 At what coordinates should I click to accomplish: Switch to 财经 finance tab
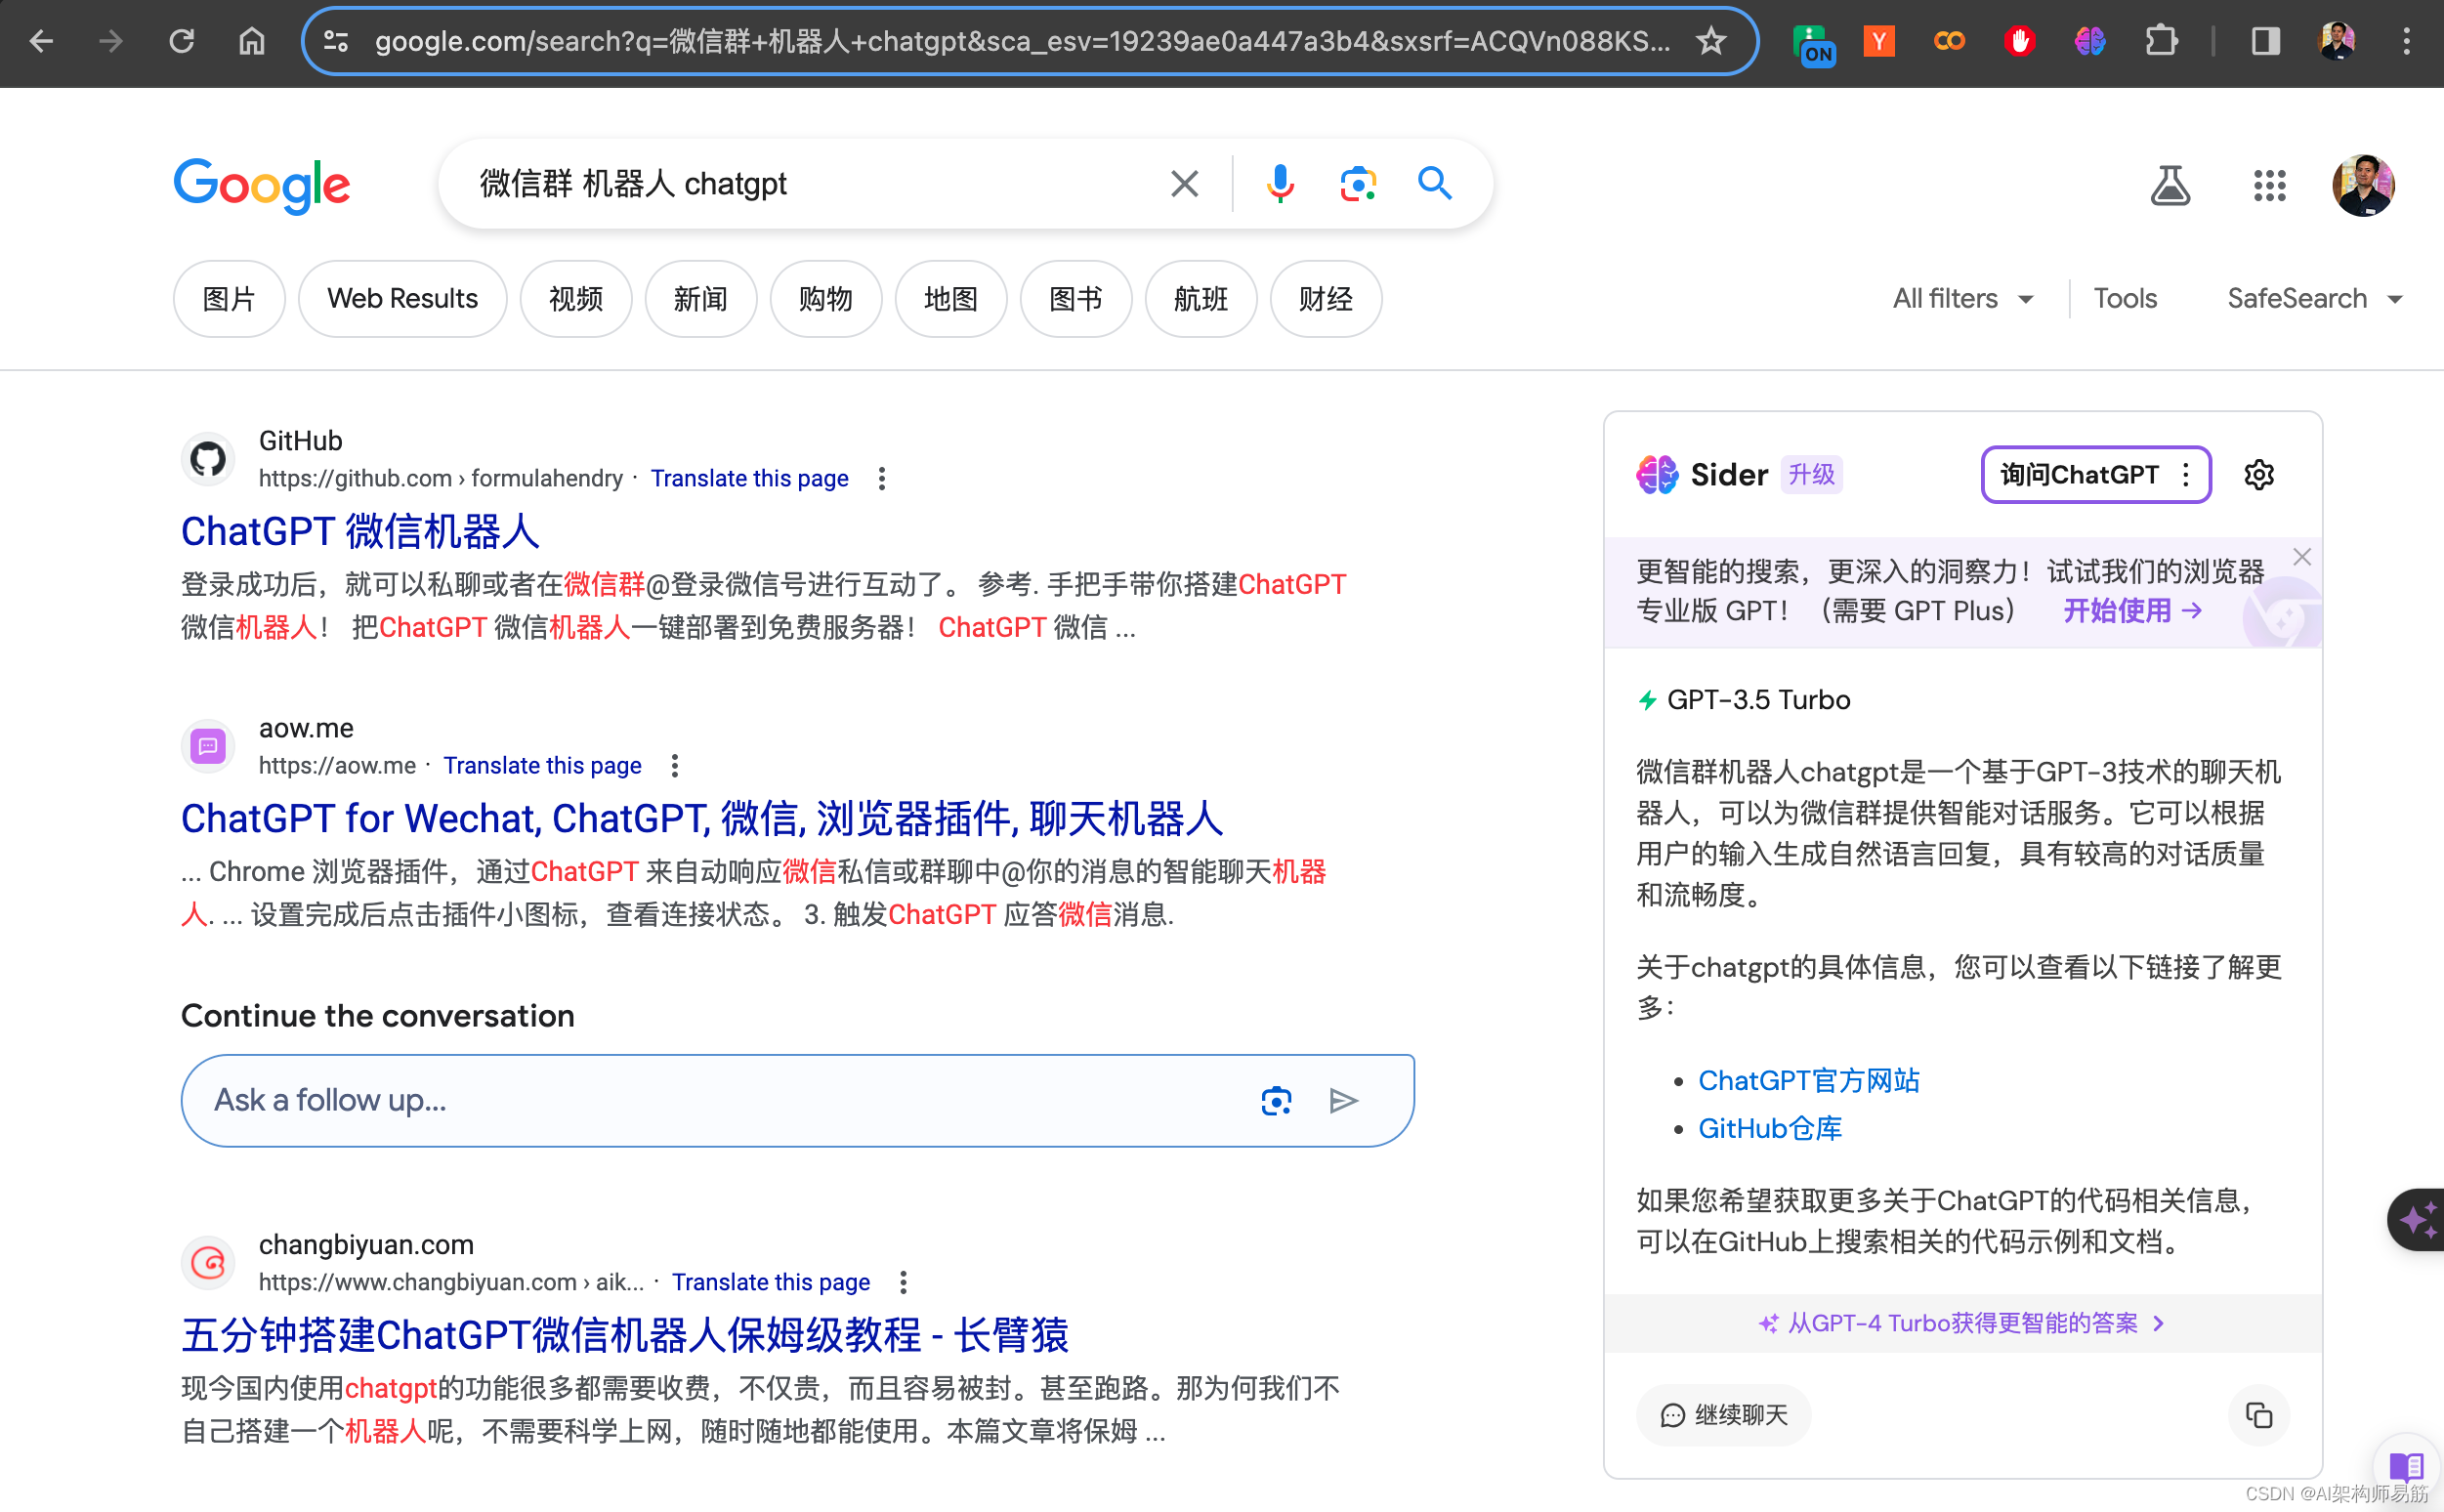click(1326, 299)
